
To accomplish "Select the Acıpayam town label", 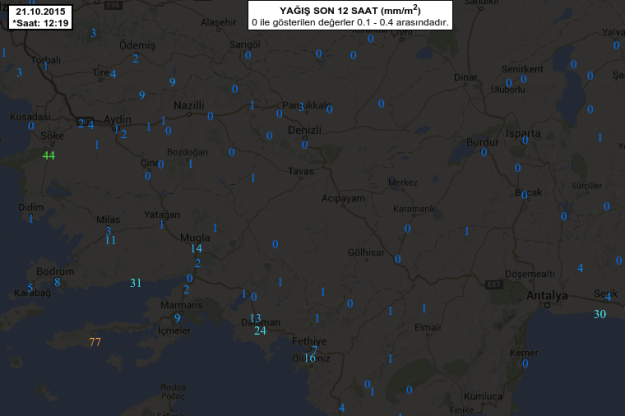I will tap(342, 198).
